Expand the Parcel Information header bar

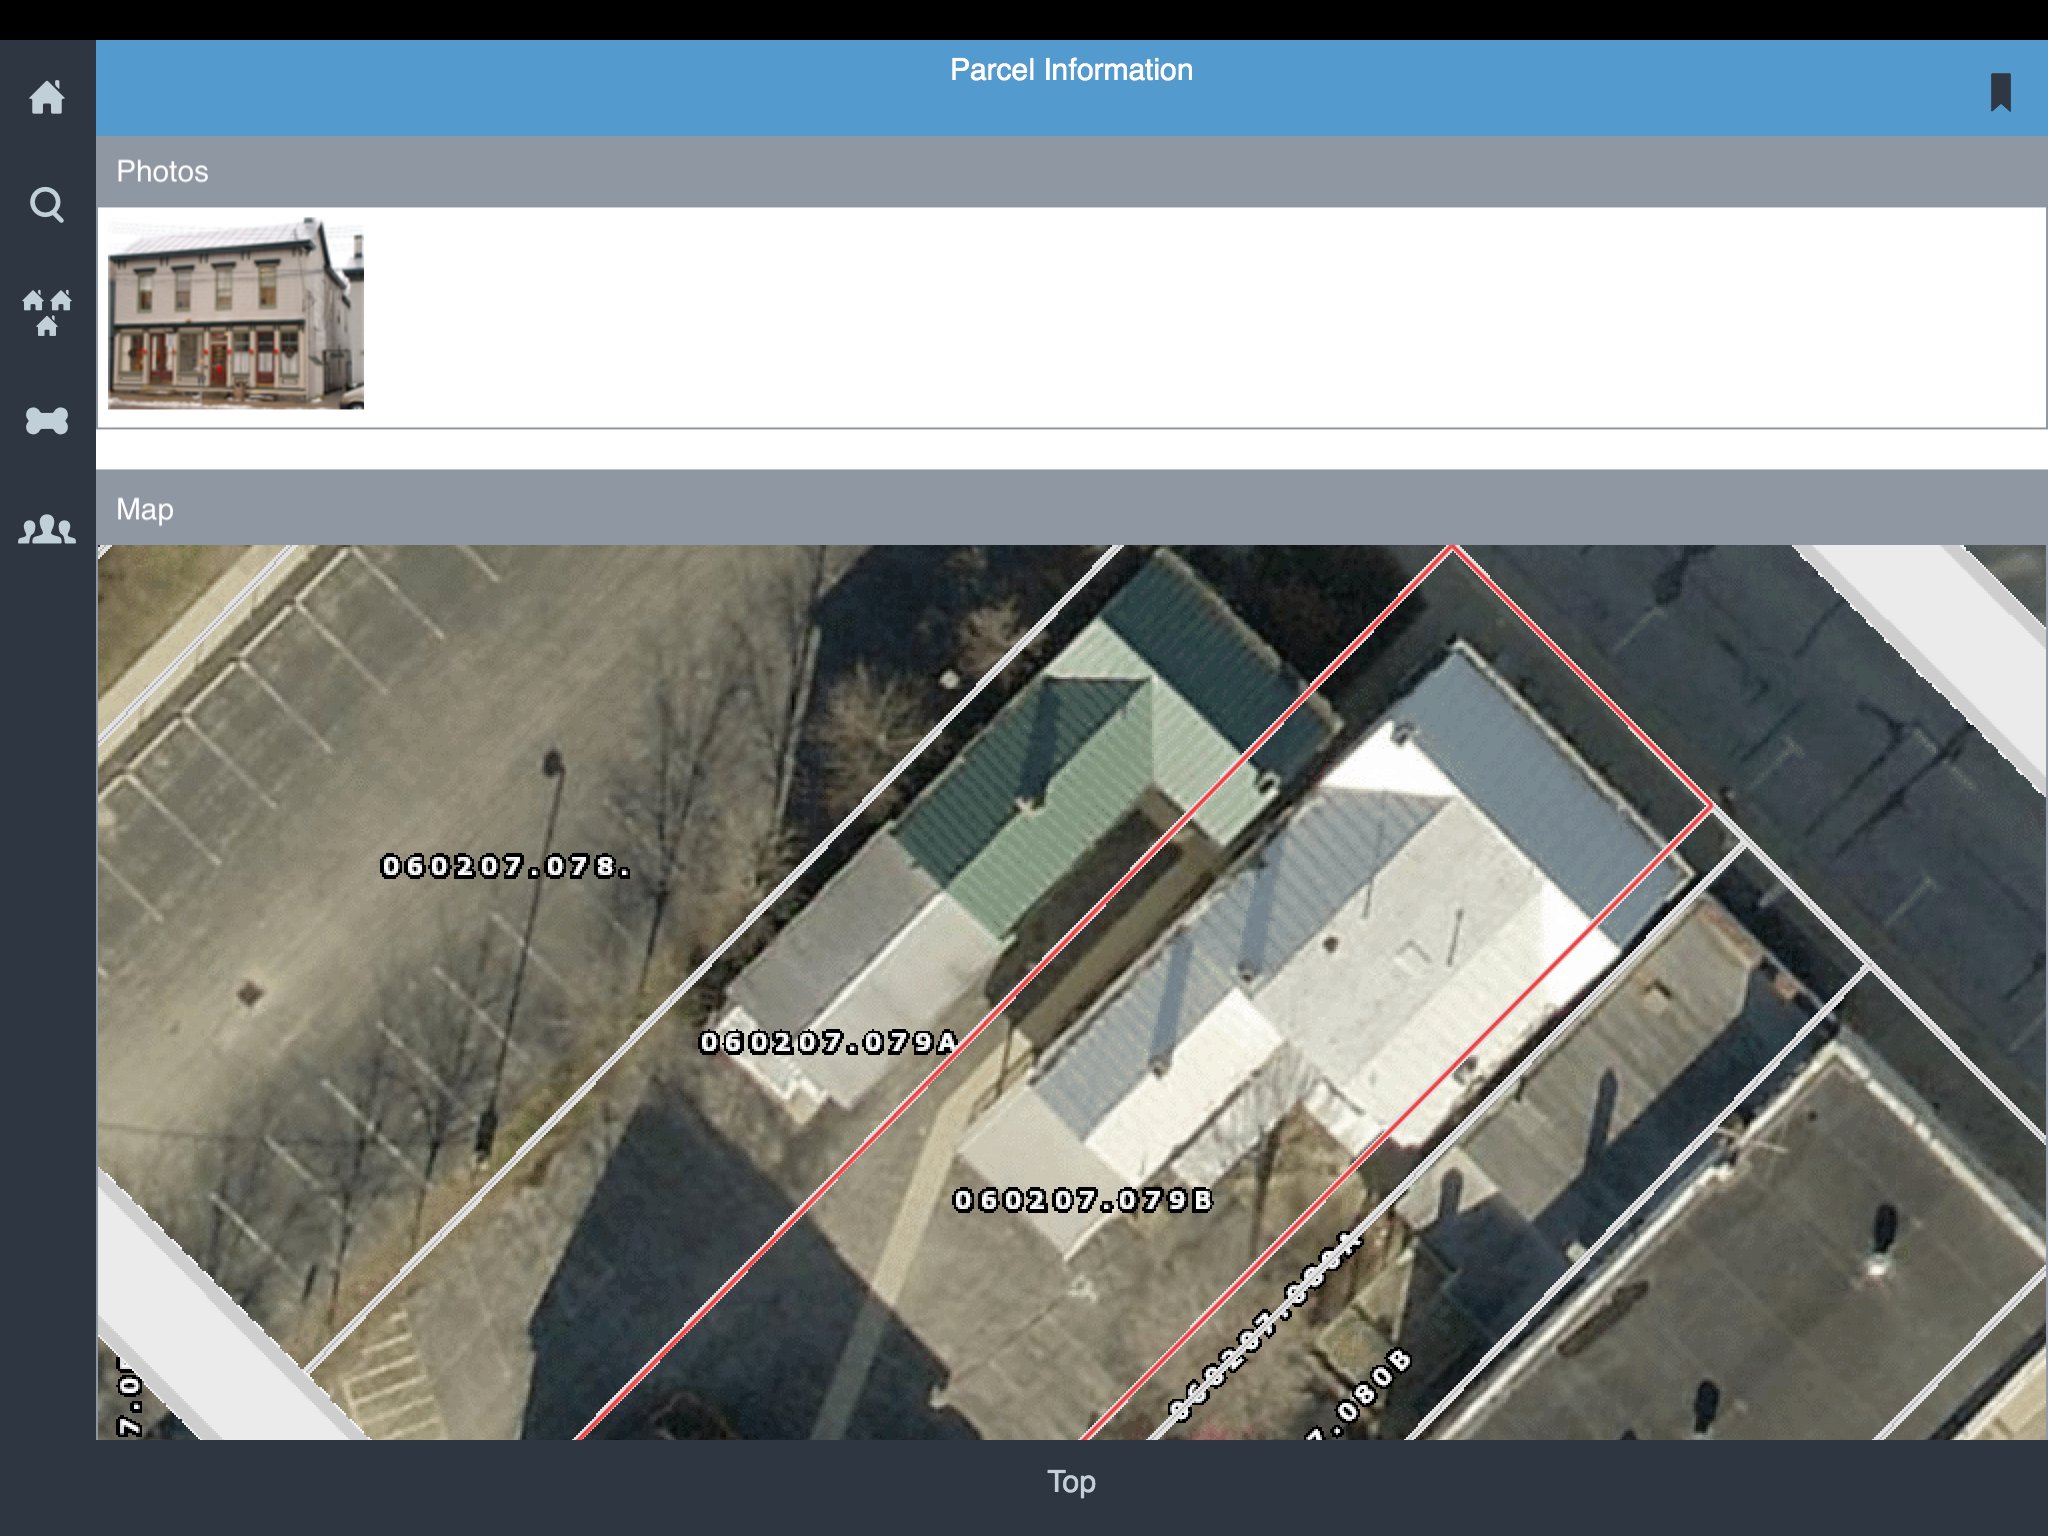1071,70
